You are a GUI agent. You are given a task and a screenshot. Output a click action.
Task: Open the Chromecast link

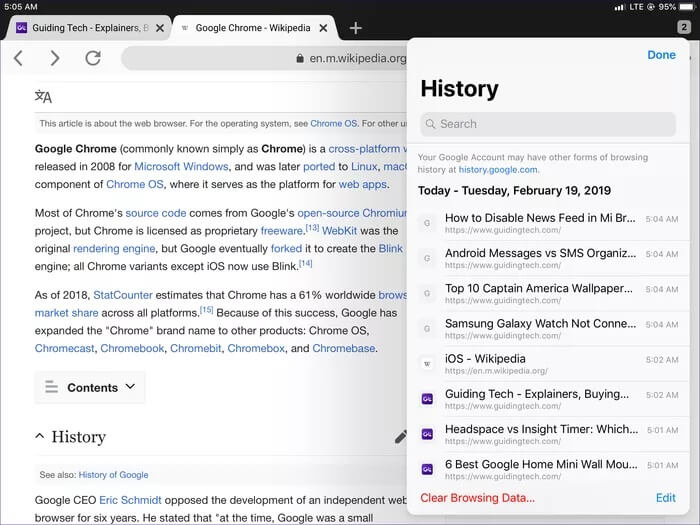[x=65, y=348]
